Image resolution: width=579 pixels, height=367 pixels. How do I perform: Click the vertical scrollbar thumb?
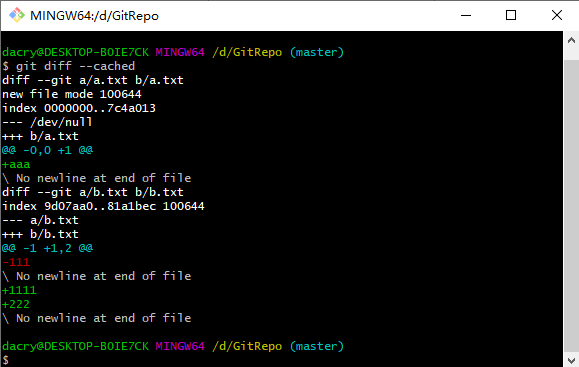pos(571,206)
